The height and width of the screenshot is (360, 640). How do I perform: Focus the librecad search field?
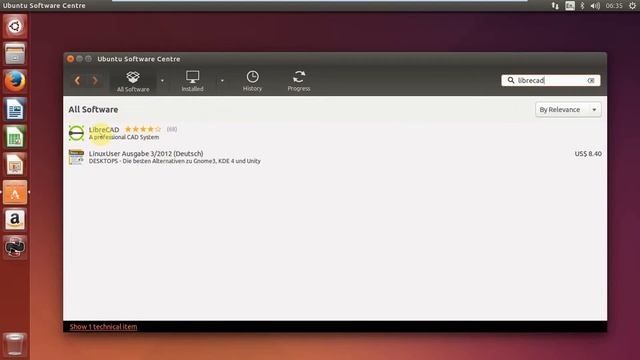(x=551, y=80)
